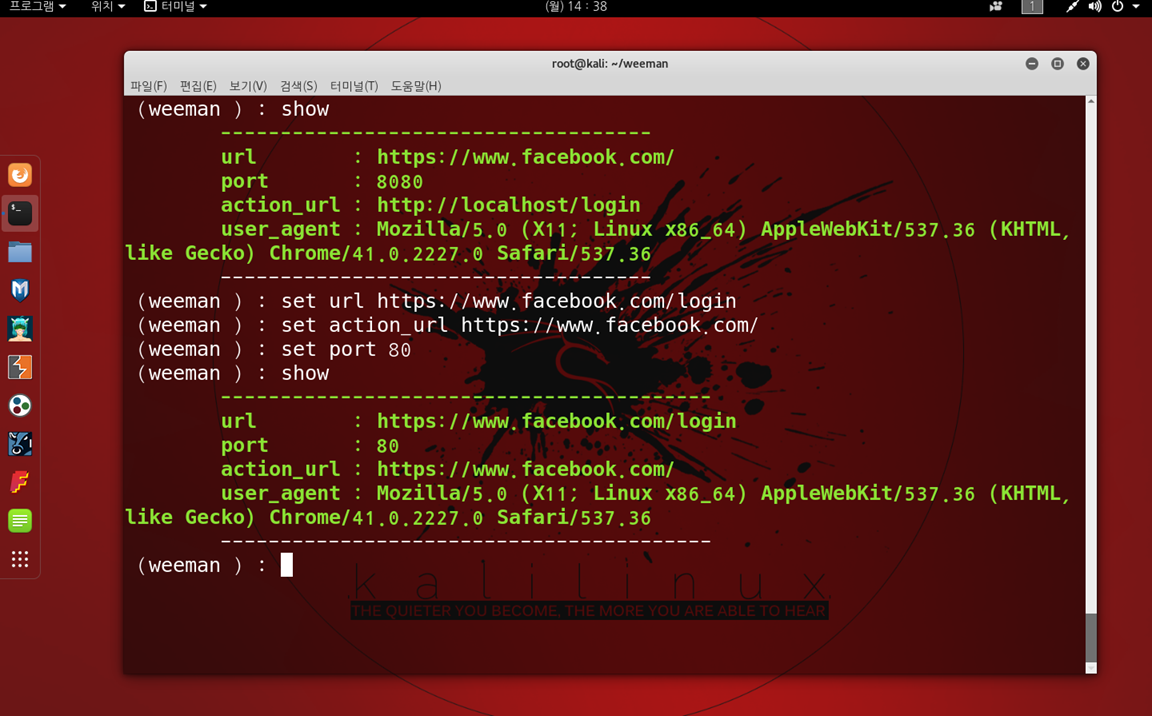Click the 'set url https://www.facebook.com/login' command
Image resolution: width=1152 pixels, height=716 pixels.
click(x=508, y=301)
